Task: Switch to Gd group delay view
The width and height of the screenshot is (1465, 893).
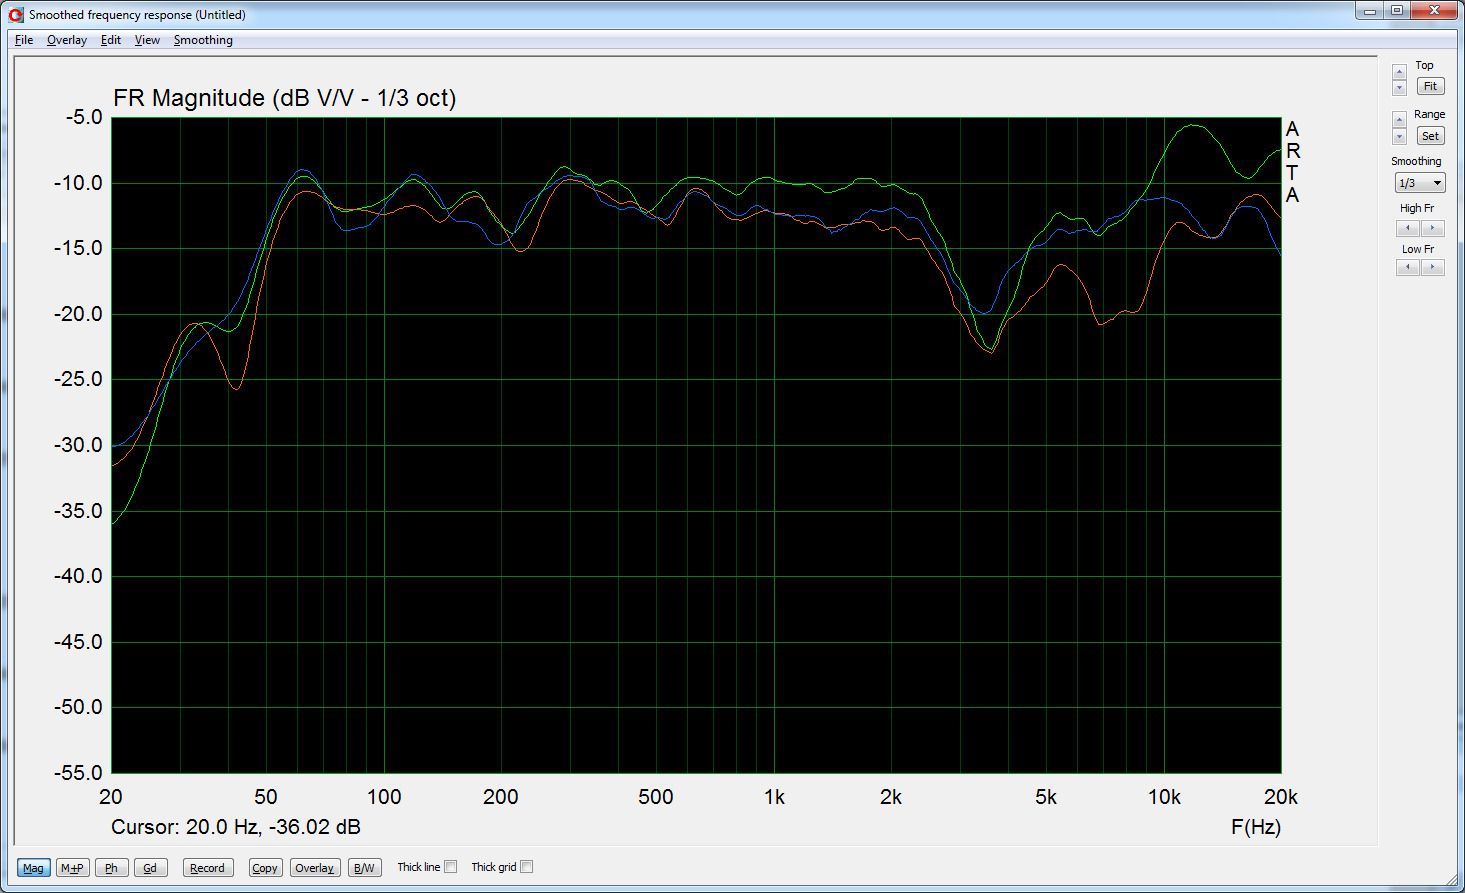Action: (x=150, y=868)
